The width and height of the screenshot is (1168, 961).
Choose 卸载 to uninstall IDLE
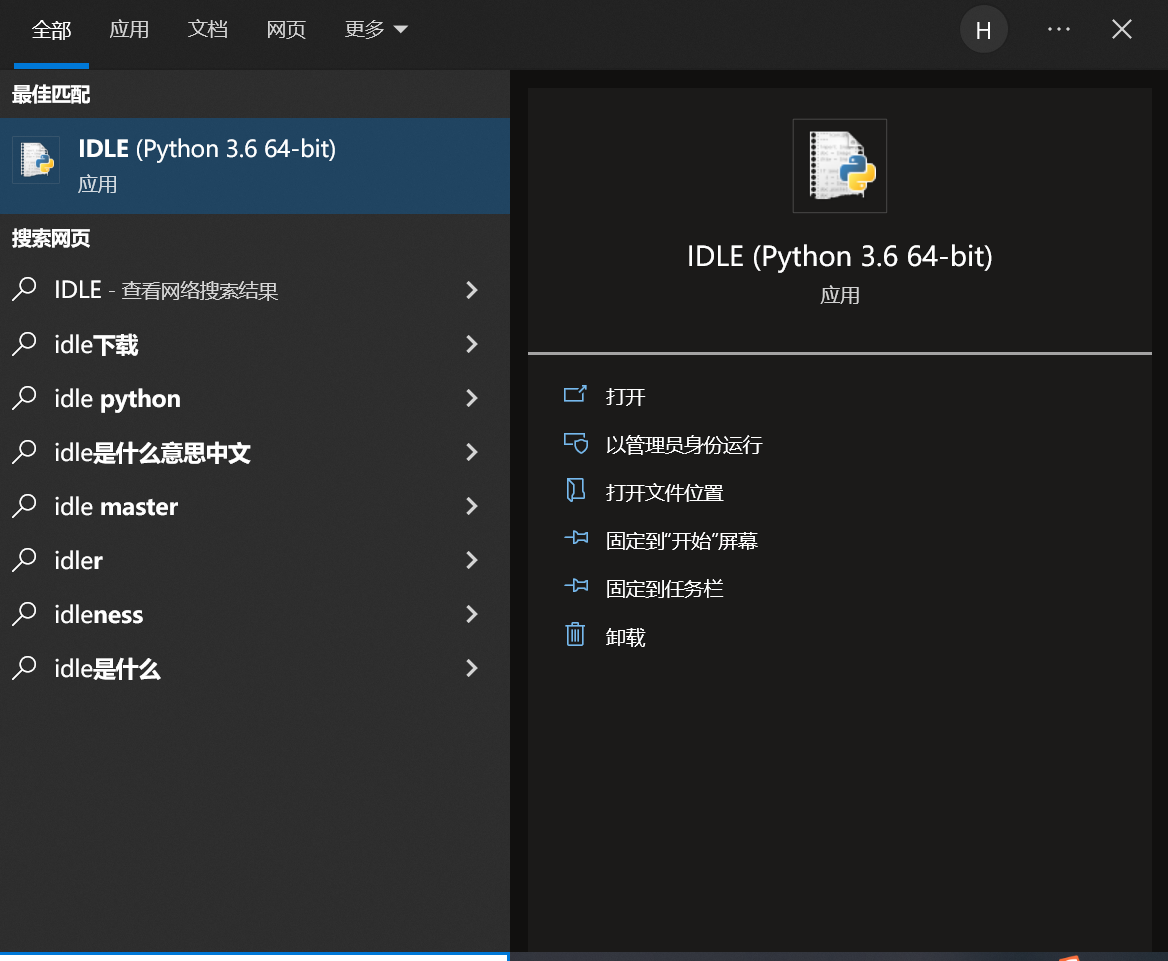[x=625, y=637]
